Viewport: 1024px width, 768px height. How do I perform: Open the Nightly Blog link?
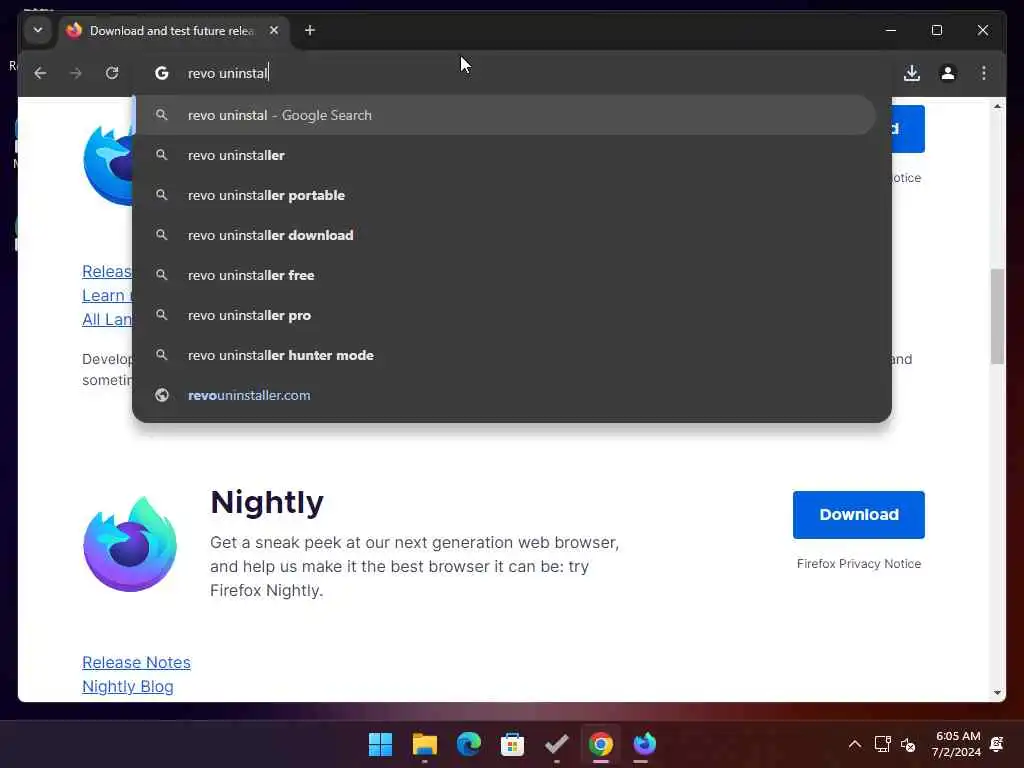128,686
